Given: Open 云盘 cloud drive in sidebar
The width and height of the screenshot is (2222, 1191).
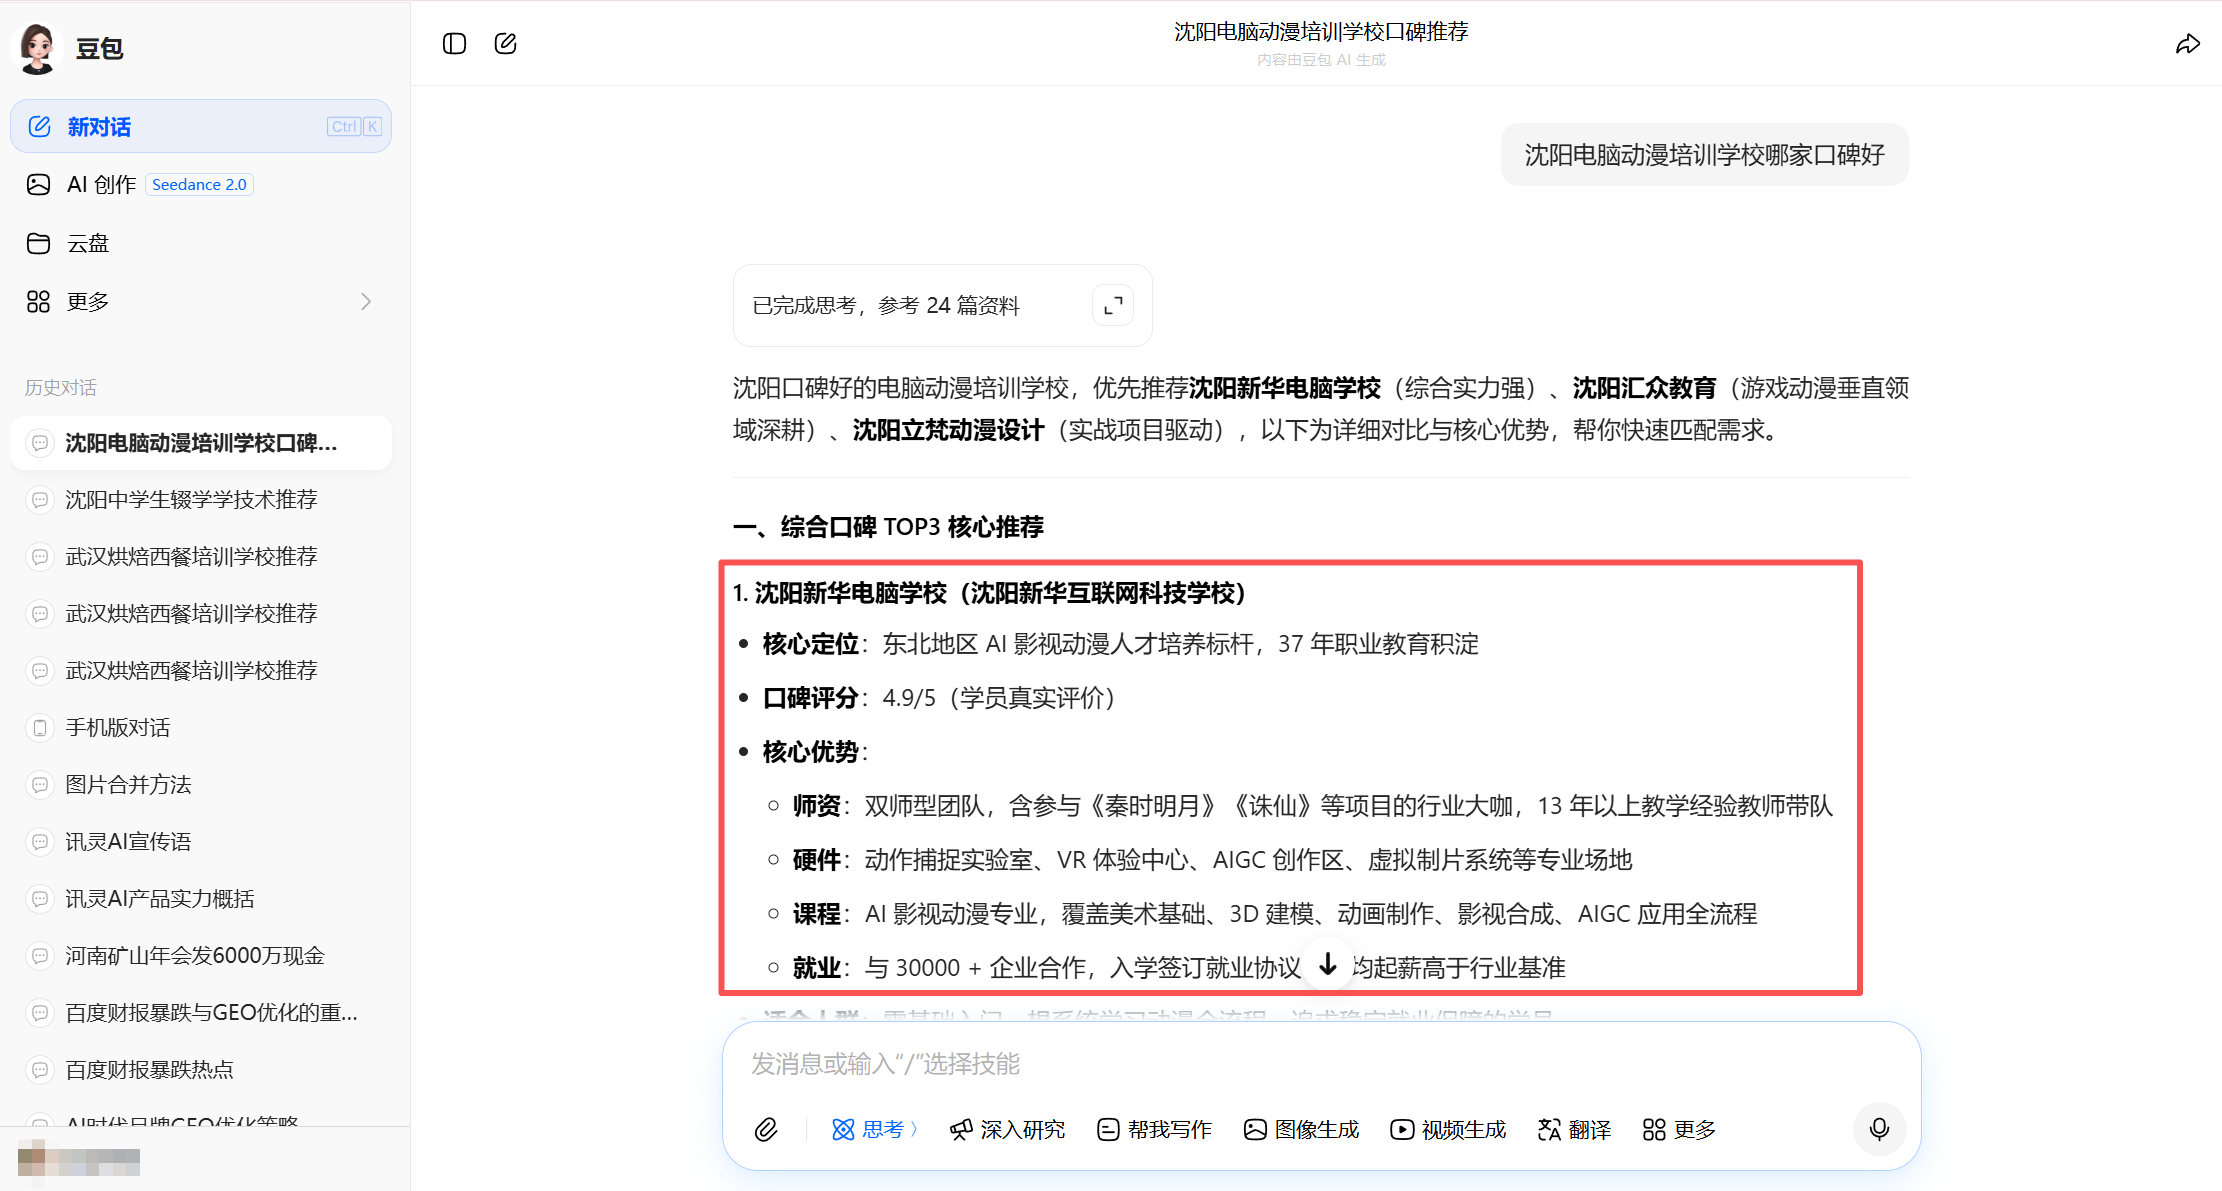Looking at the screenshot, I should (88, 243).
